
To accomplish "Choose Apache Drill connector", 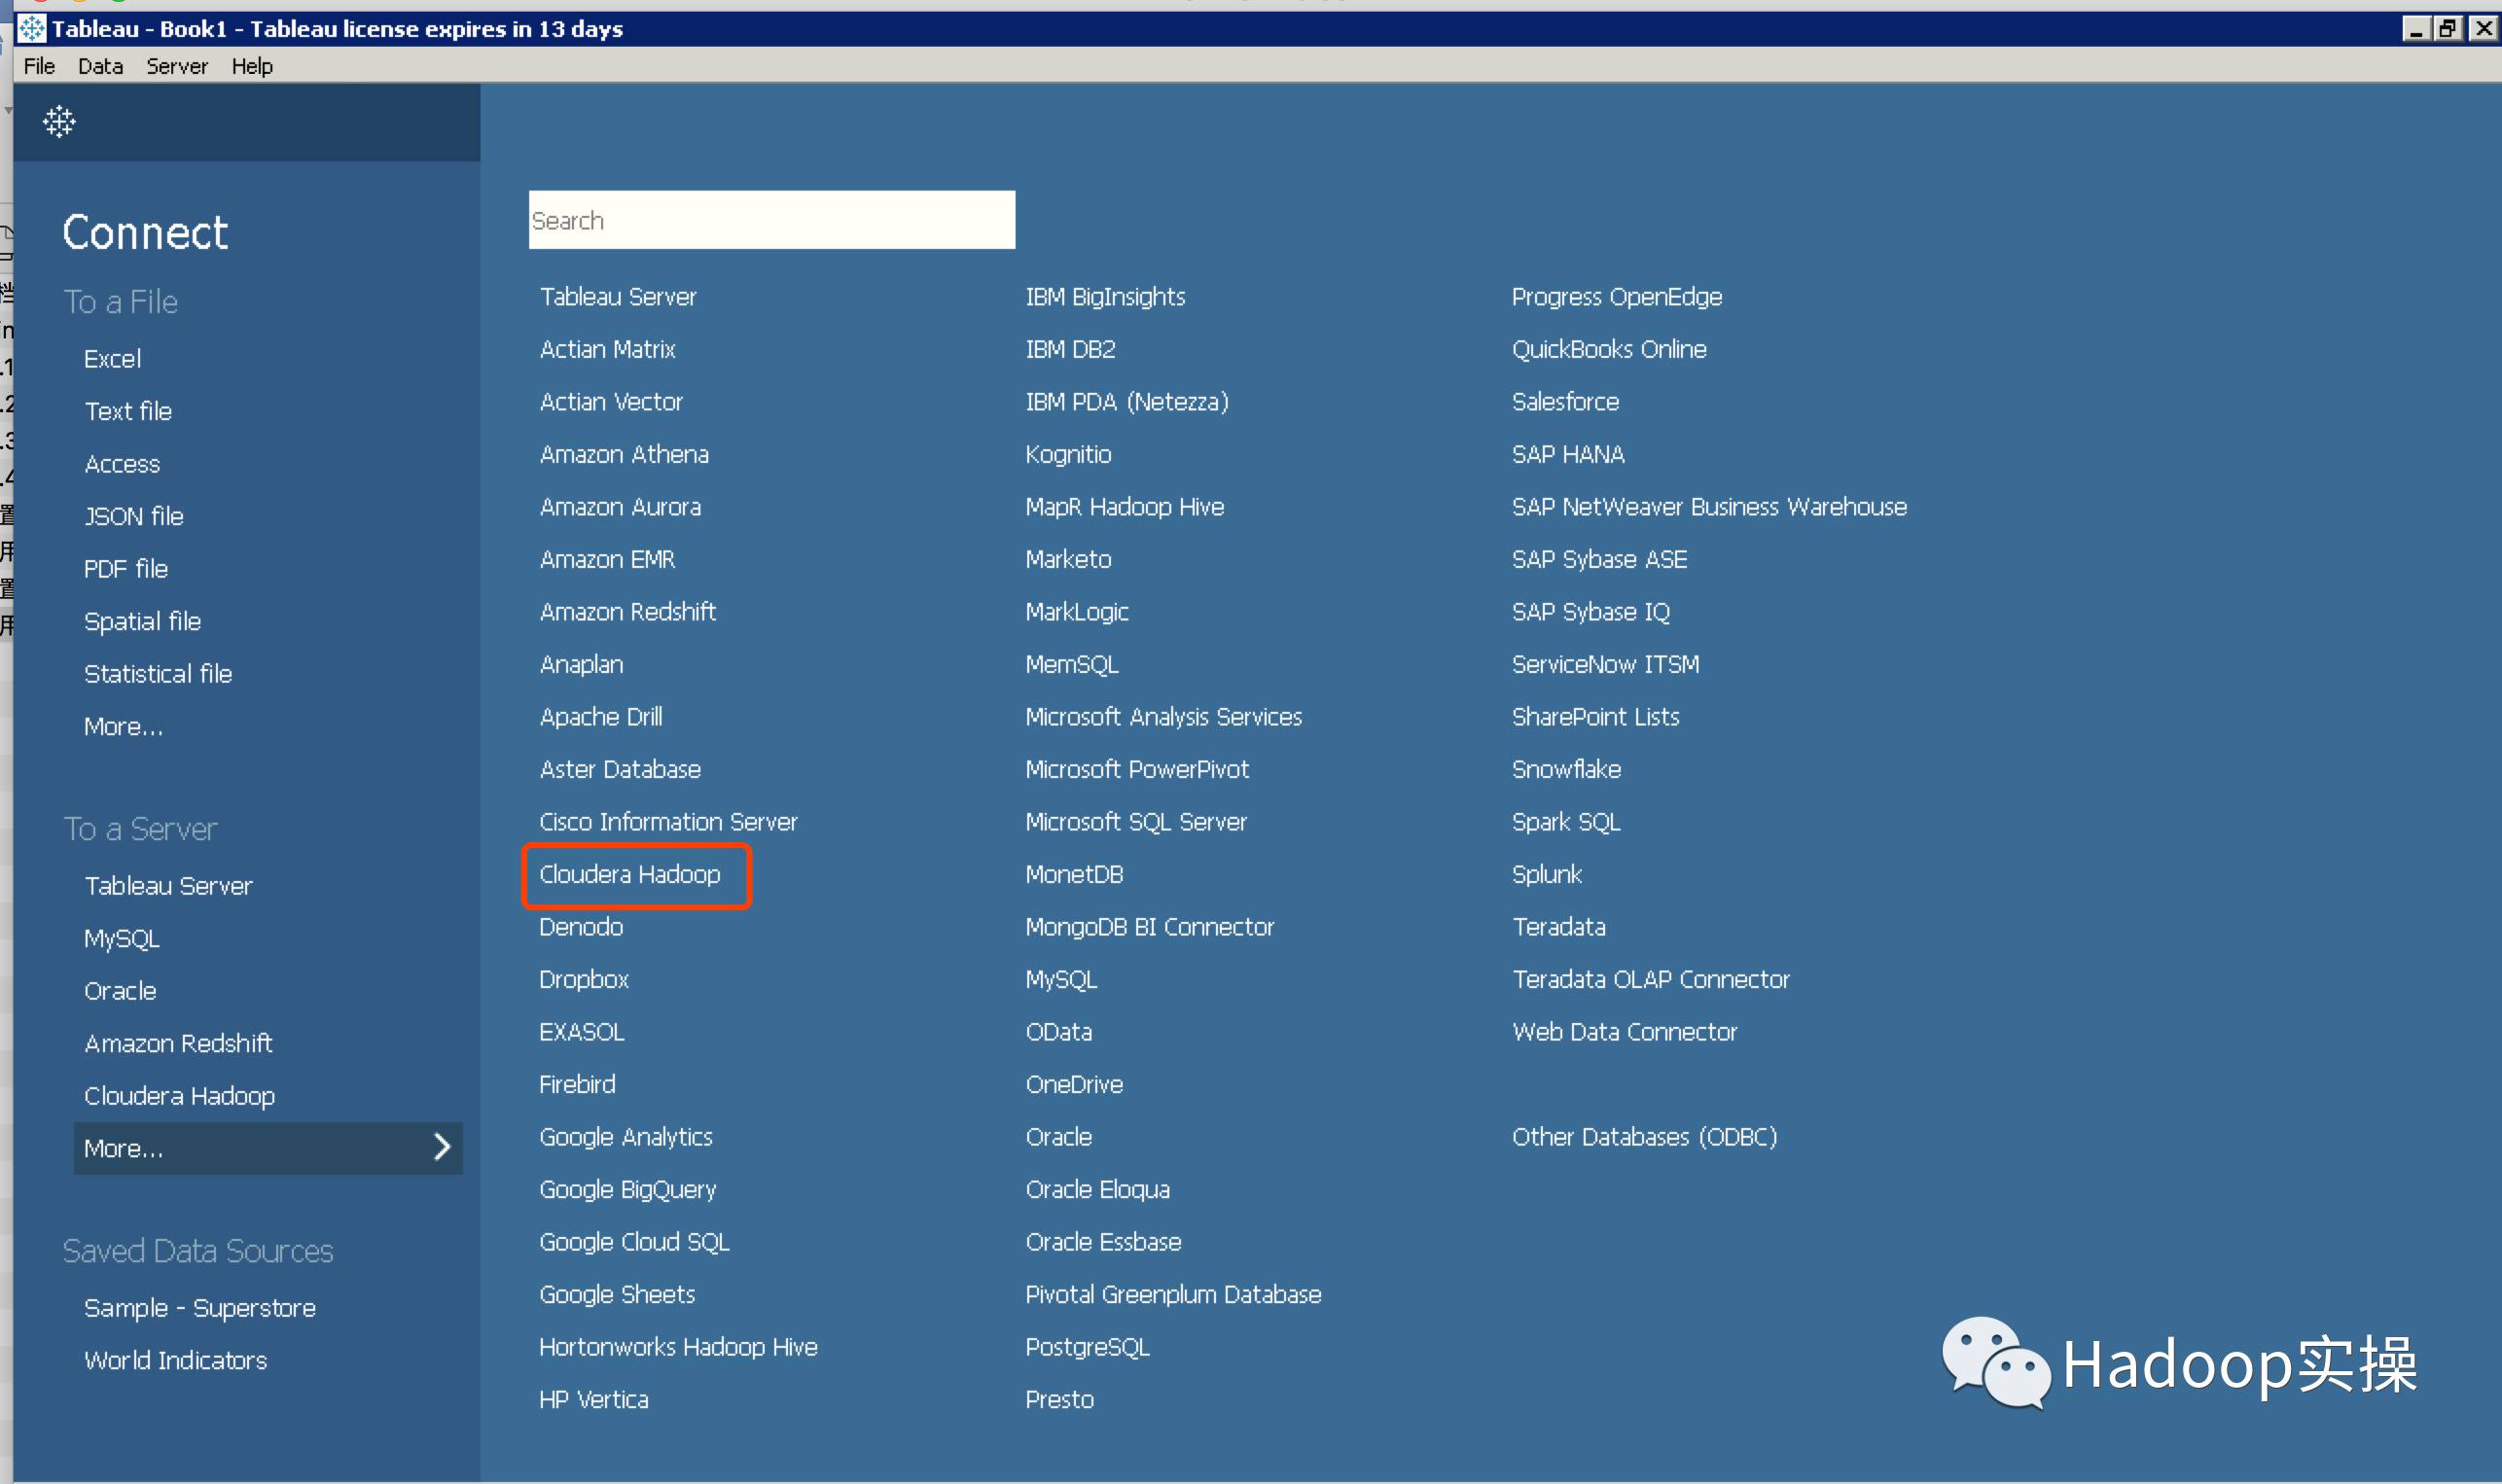I will (601, 717).
